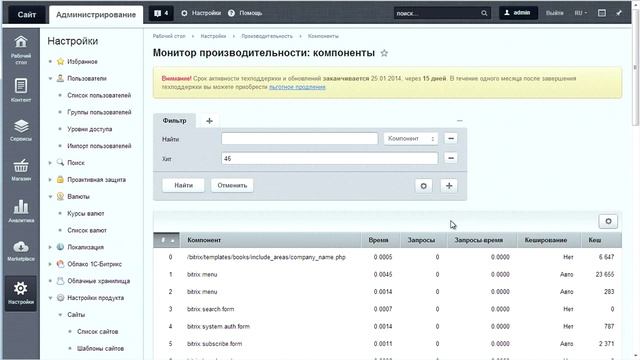The image size is (640, 360).
Task: Open Помощь menu in top bar
Action: click(x=245, y=13)
